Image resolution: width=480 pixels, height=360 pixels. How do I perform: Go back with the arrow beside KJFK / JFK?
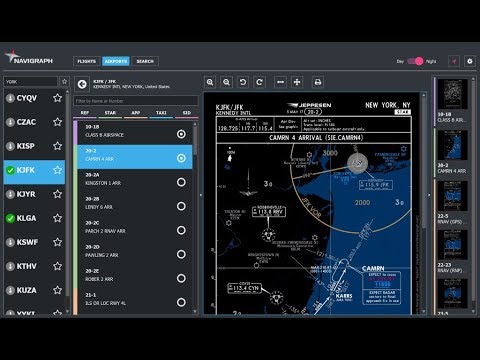click(82, 85)
